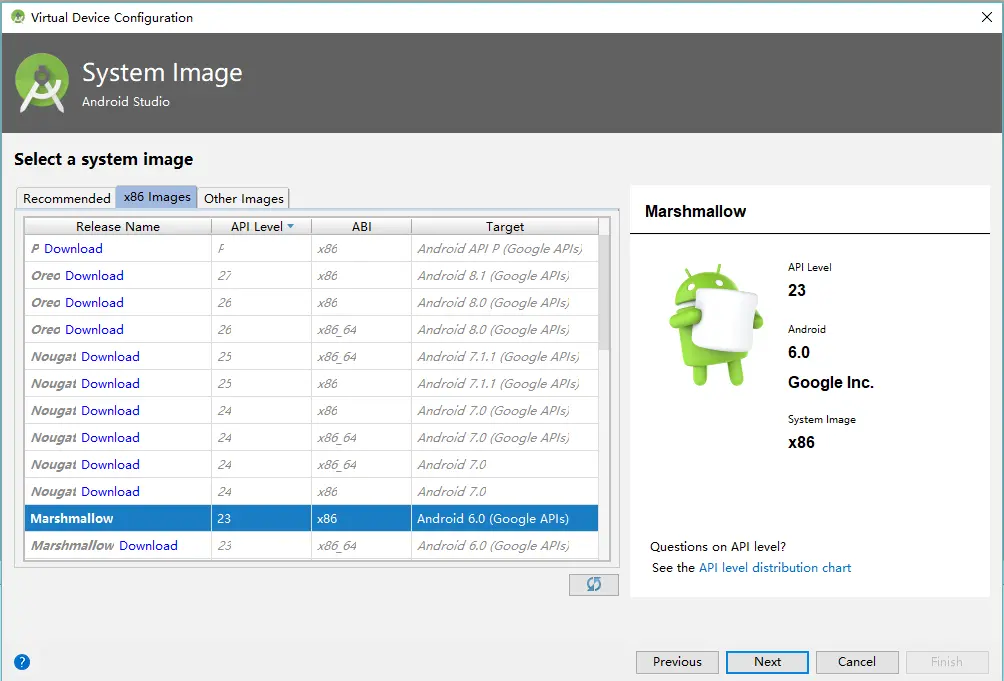Download Nougat Android 7.0 x86 plain image

110,492
